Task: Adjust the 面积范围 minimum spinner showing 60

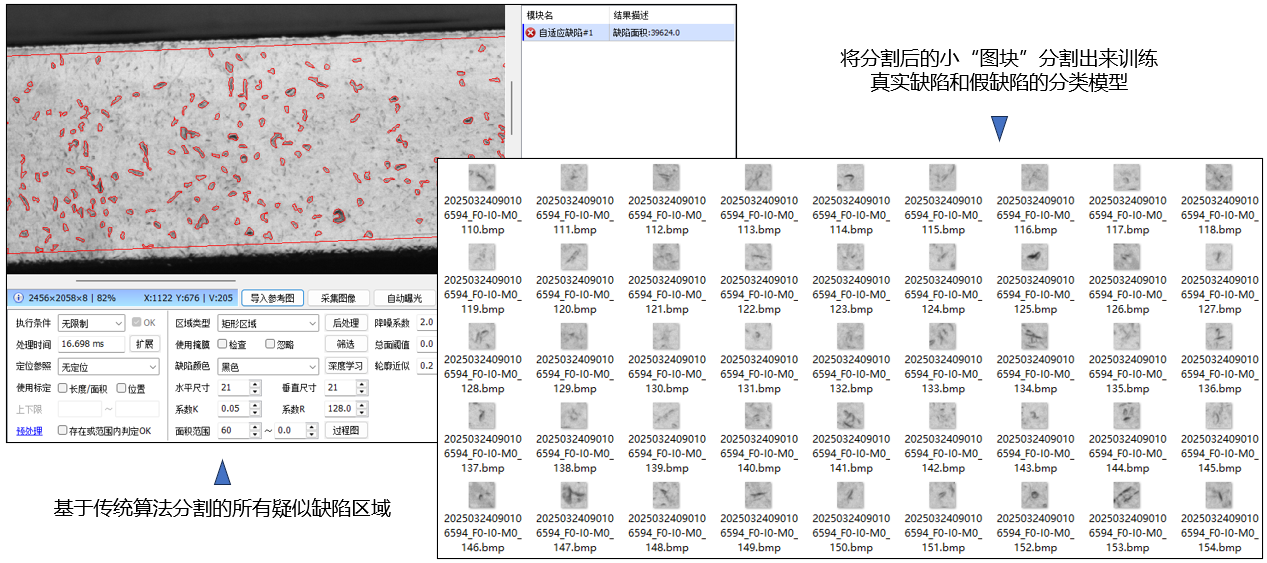Action: click(240, 430)
